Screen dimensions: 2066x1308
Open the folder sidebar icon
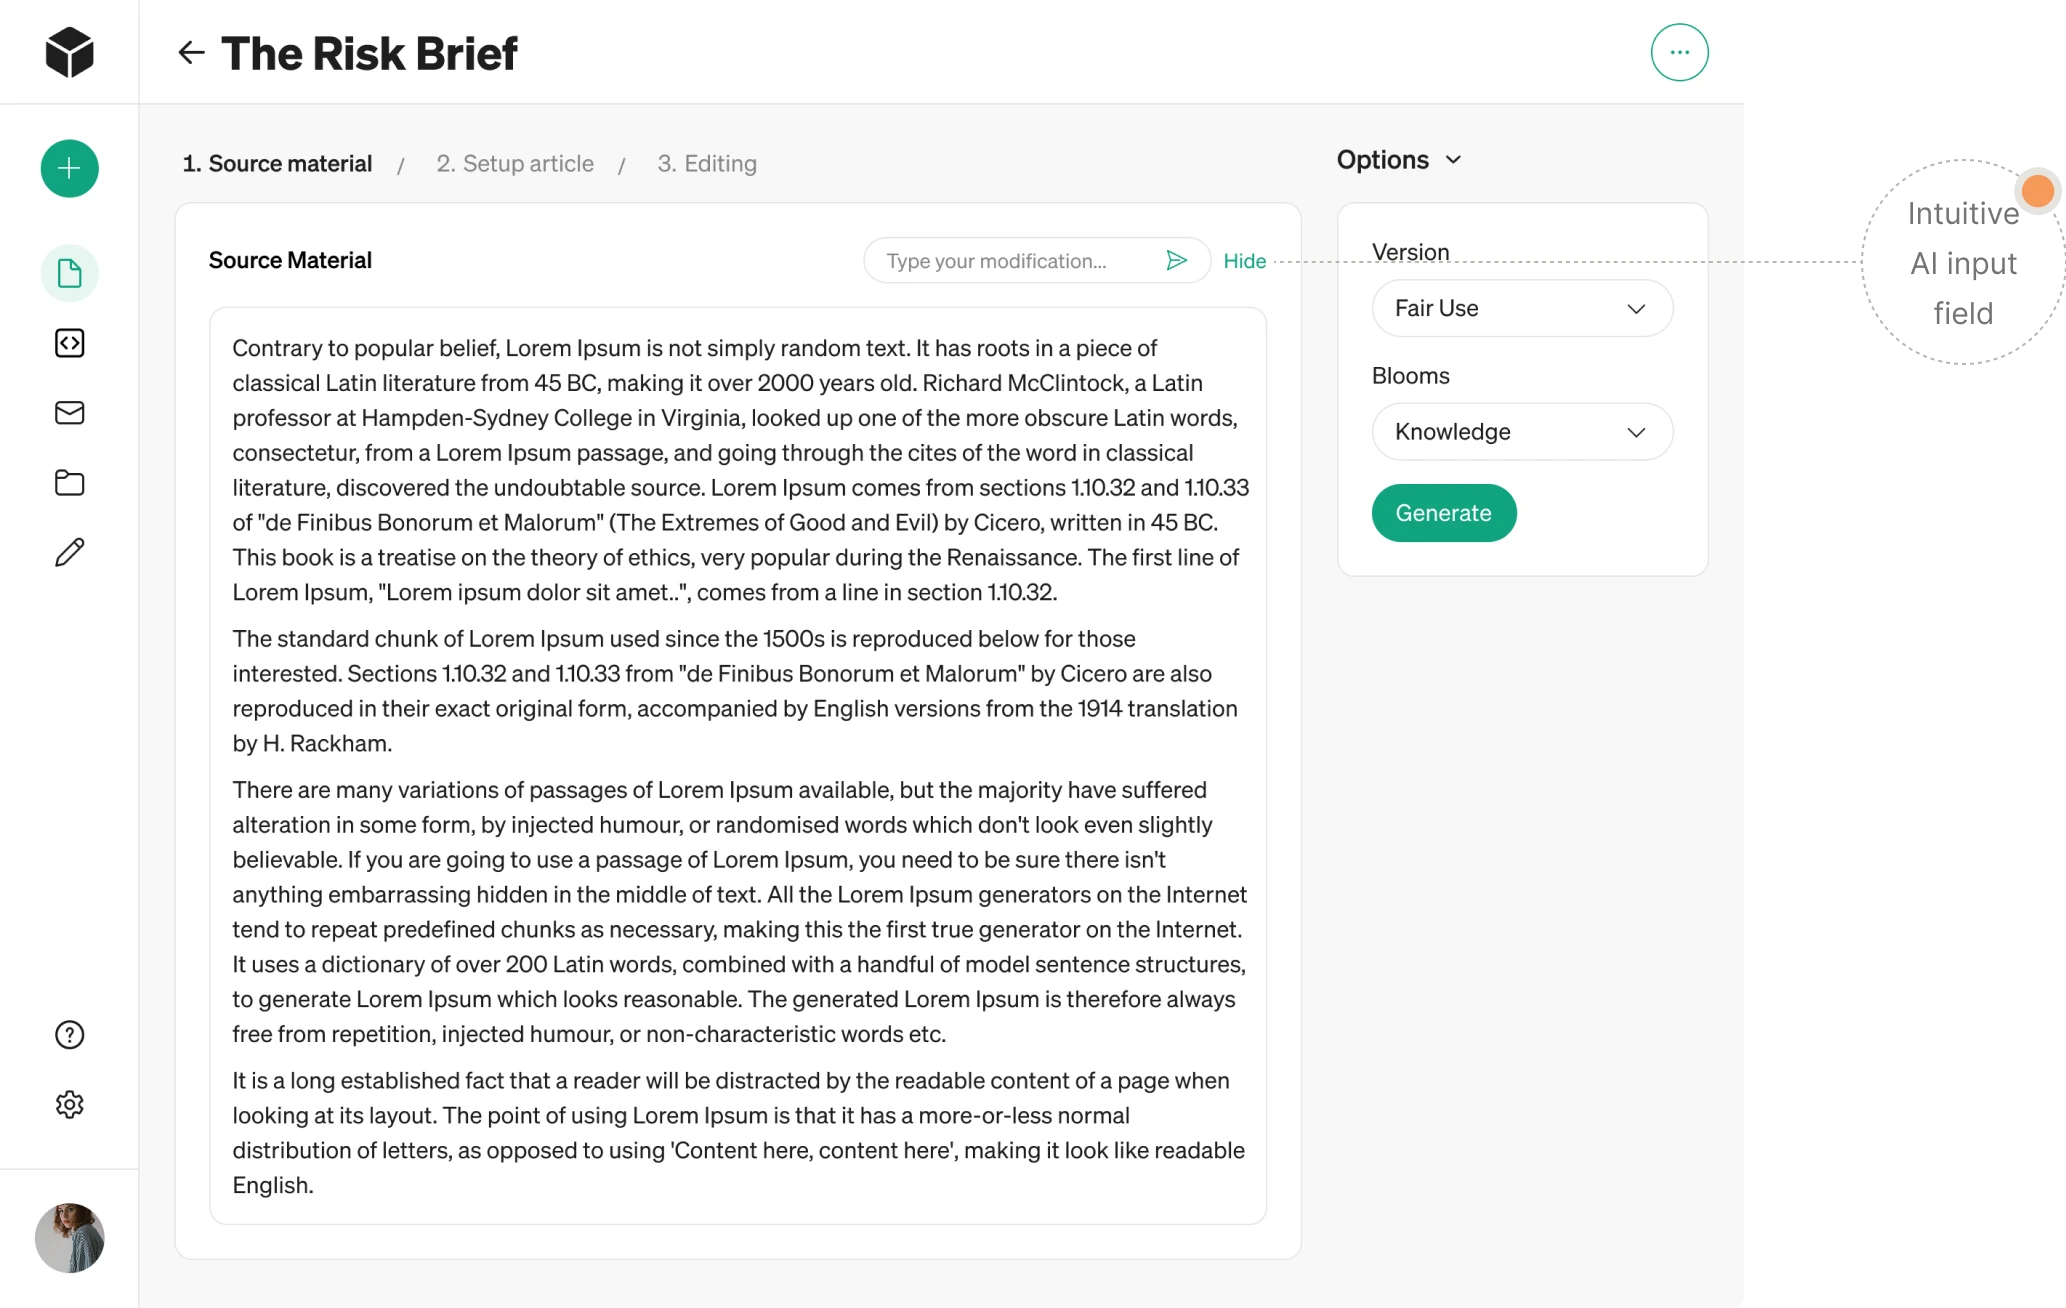click(68, 483)
